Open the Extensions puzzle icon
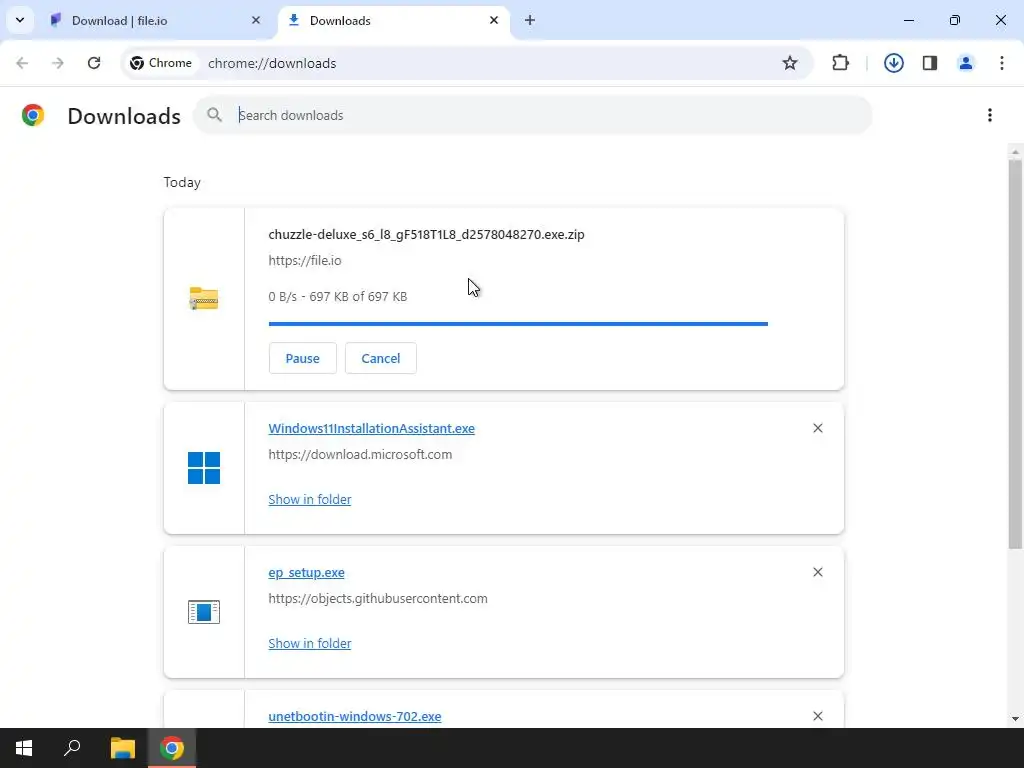The image size is (1024, 768). tap(840, 63)
